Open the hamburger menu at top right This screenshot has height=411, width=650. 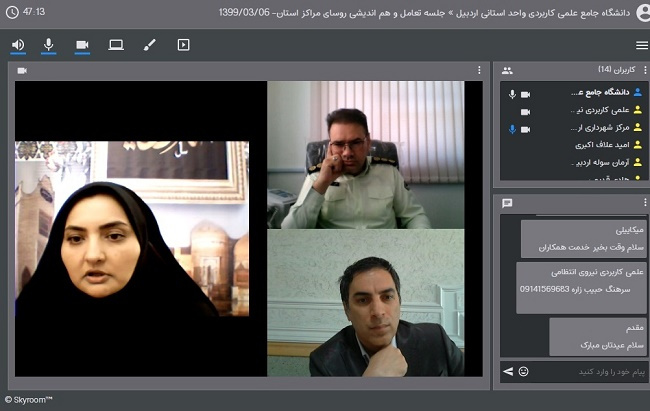[x=642, y=45]
